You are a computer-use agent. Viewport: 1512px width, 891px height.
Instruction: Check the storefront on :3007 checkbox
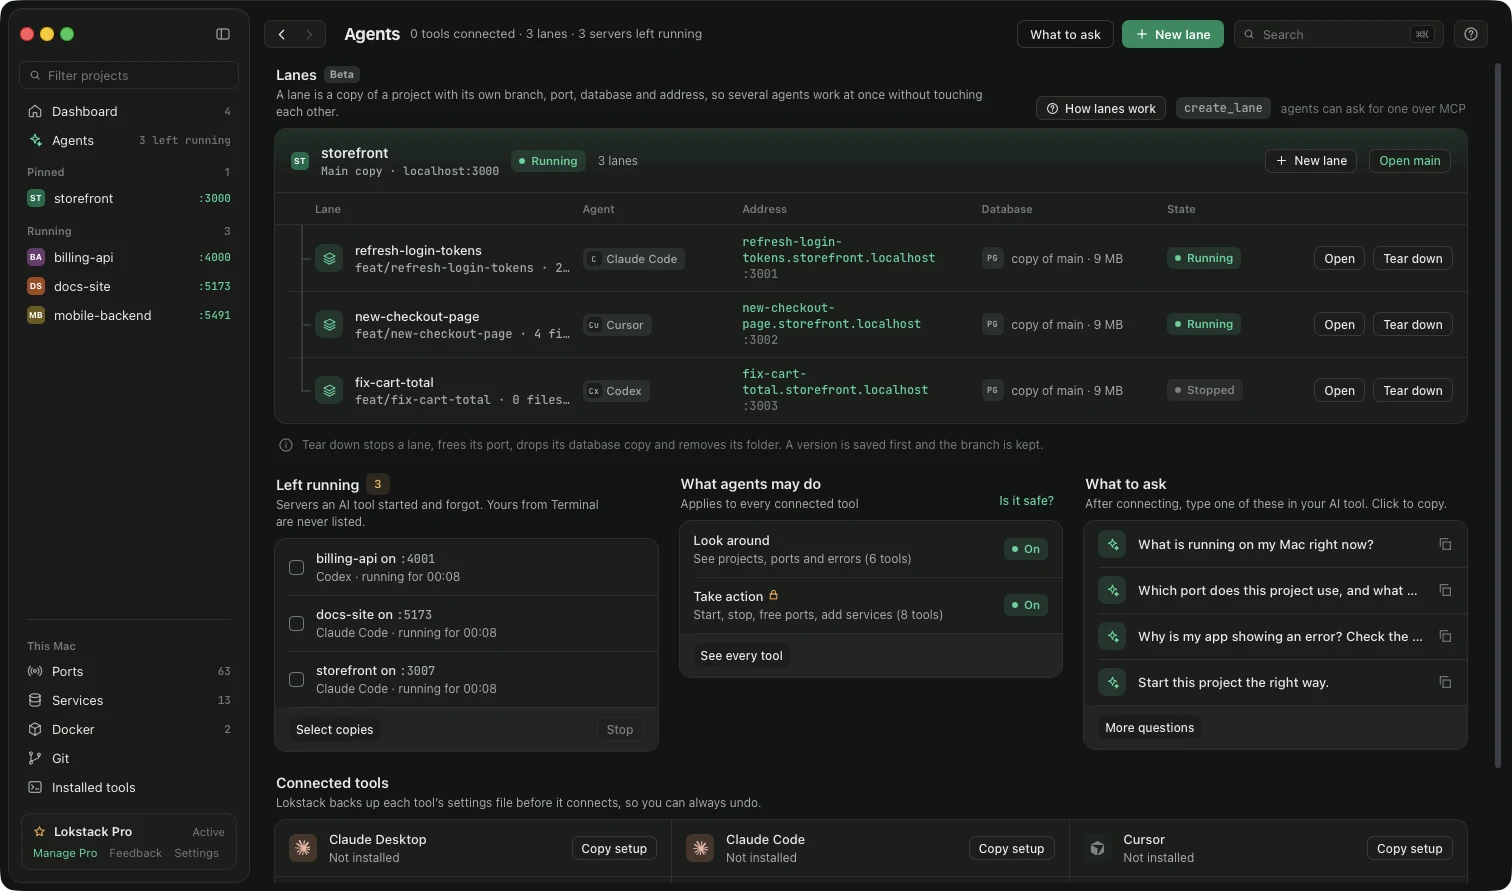tap(296, 679)
